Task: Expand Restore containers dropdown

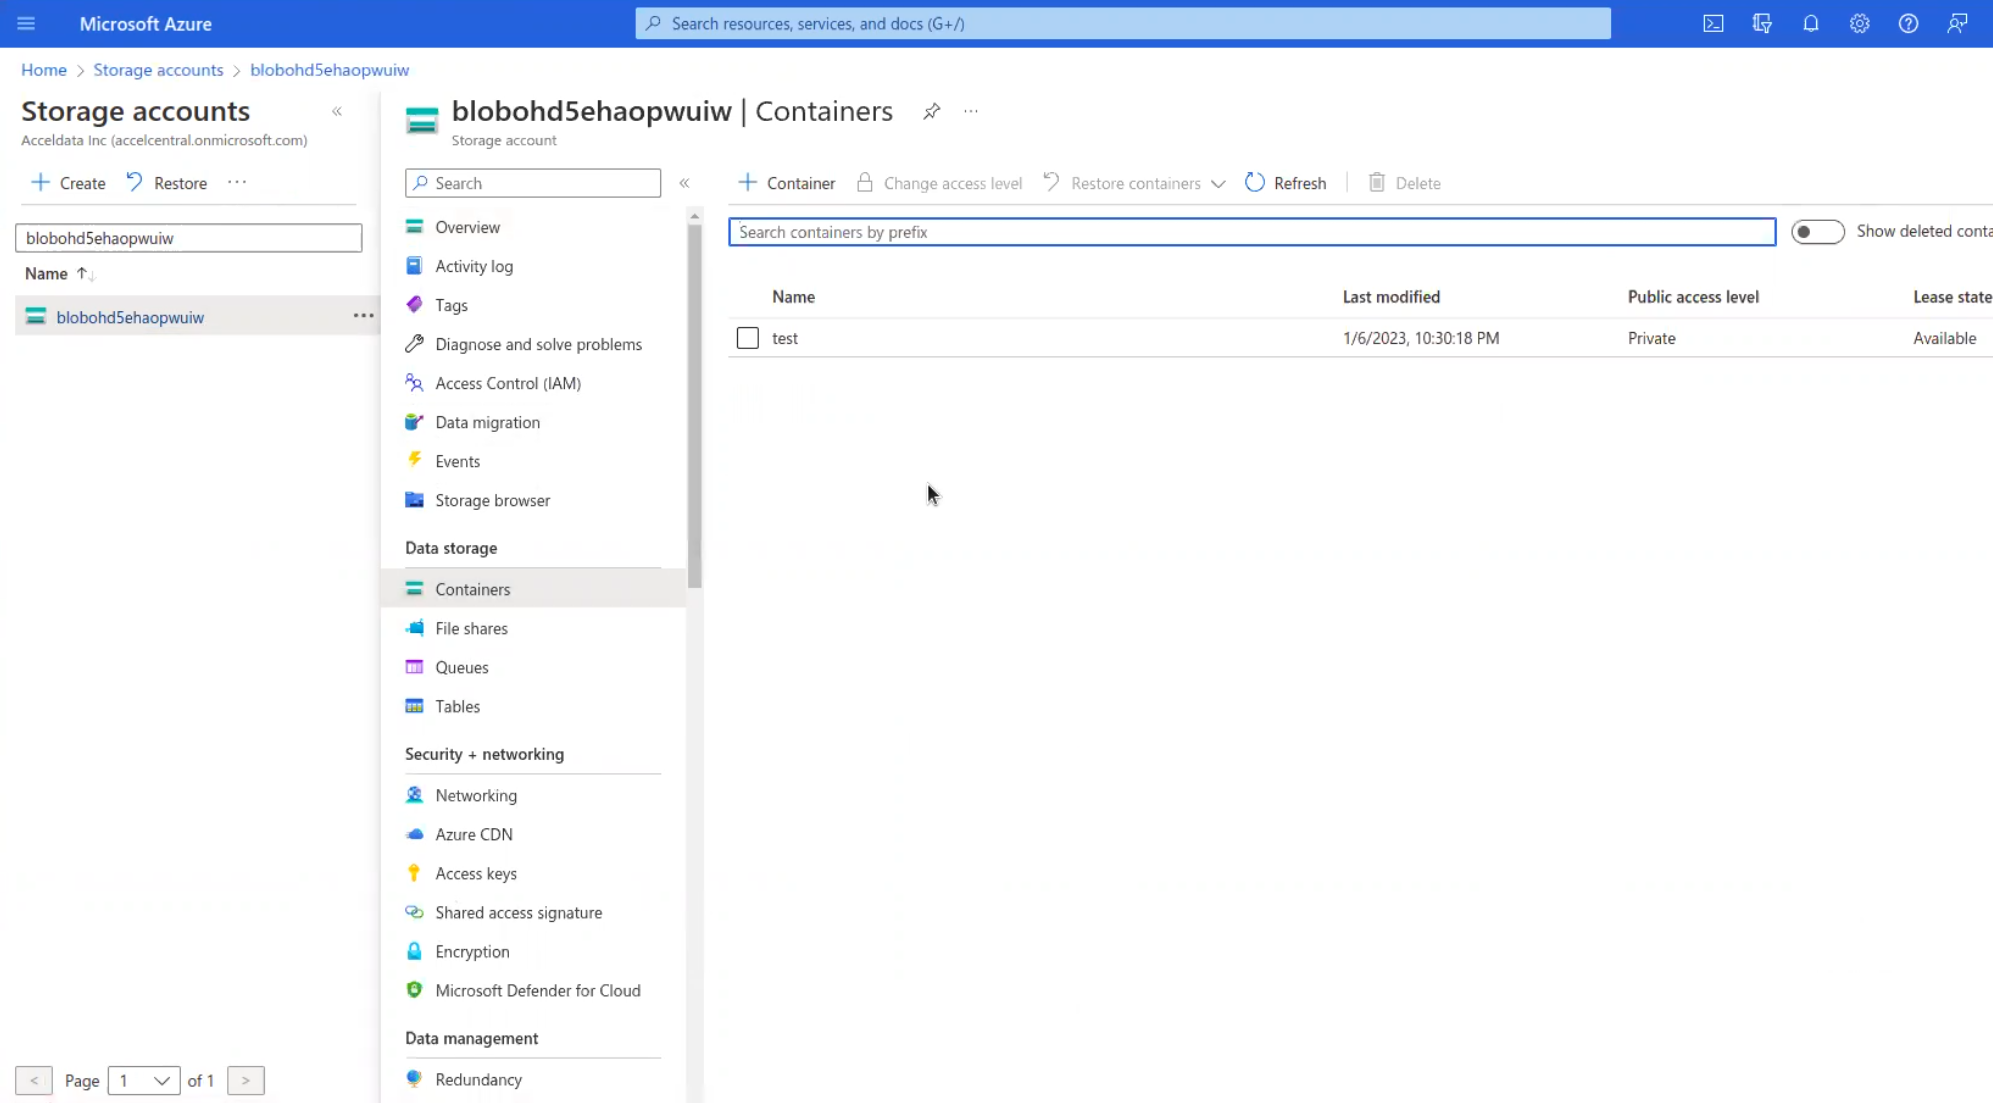Action: [1217, 184]
